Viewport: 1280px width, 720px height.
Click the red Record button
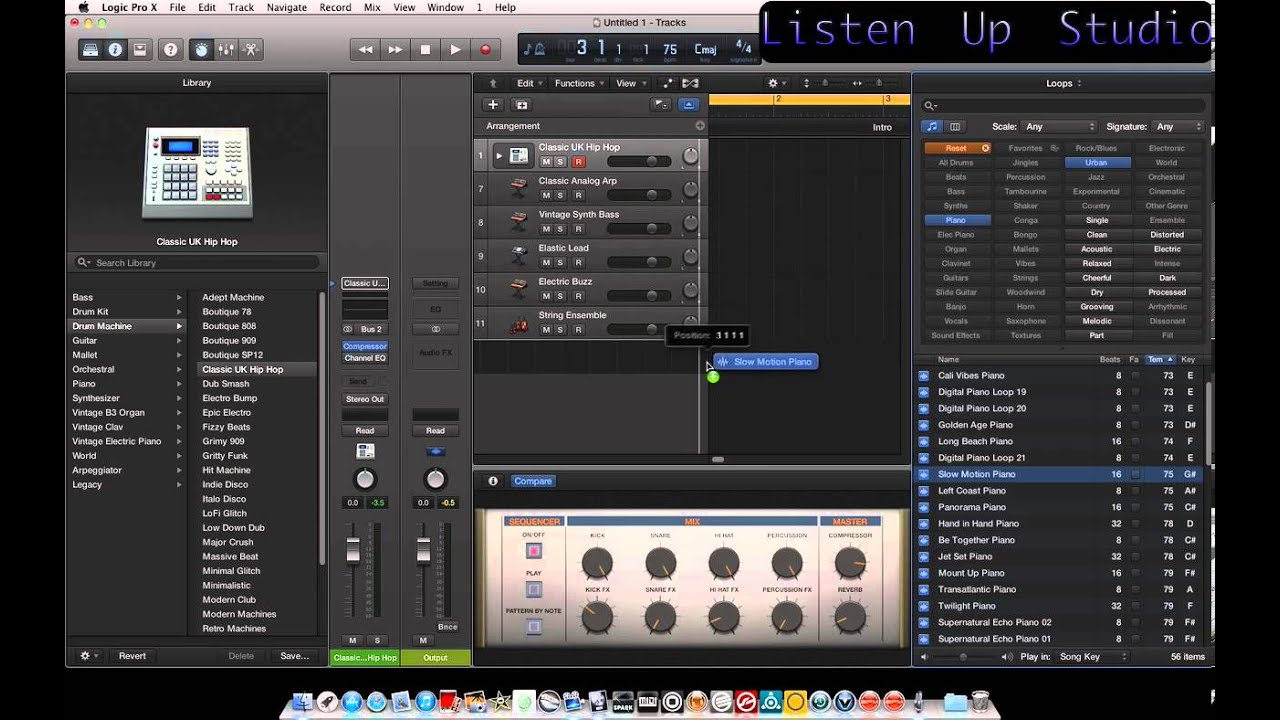click(486, 49)
